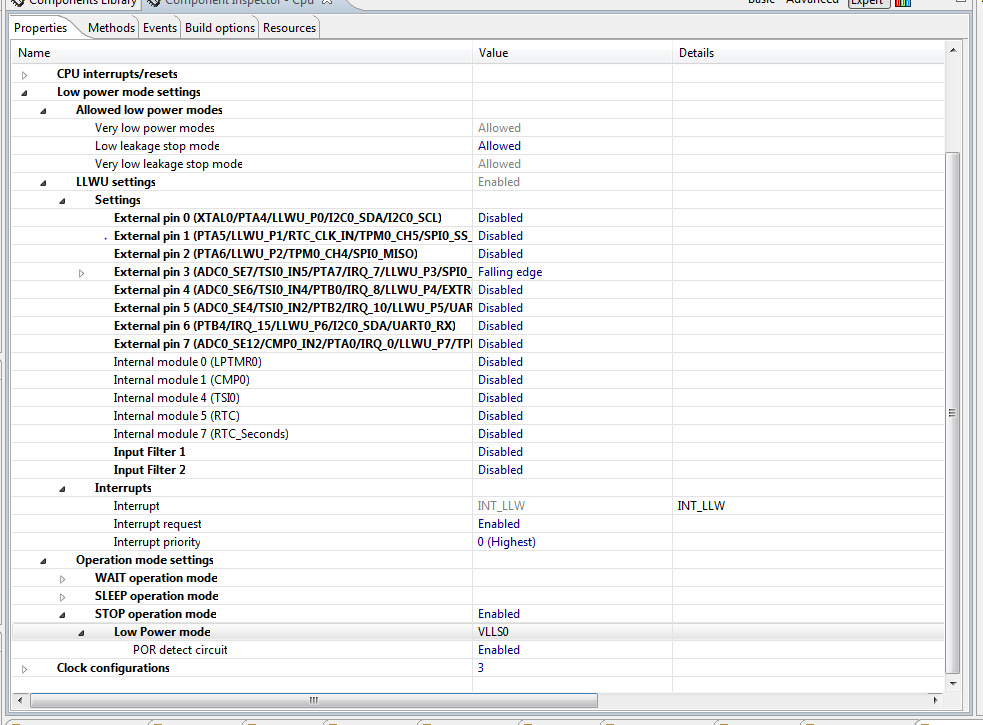Collapse Operation mode settings group
The image size is (983, 725).
coord(43,561)
